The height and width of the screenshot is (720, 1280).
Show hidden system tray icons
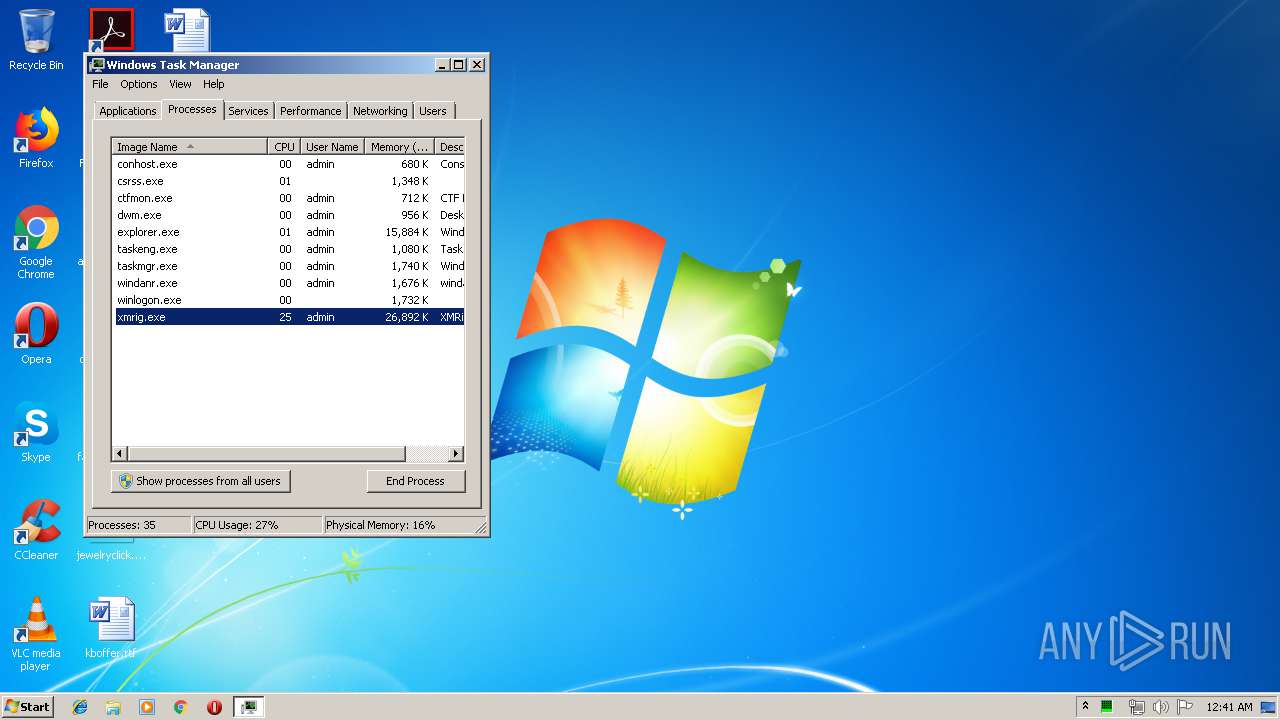tap(1085, 707)
